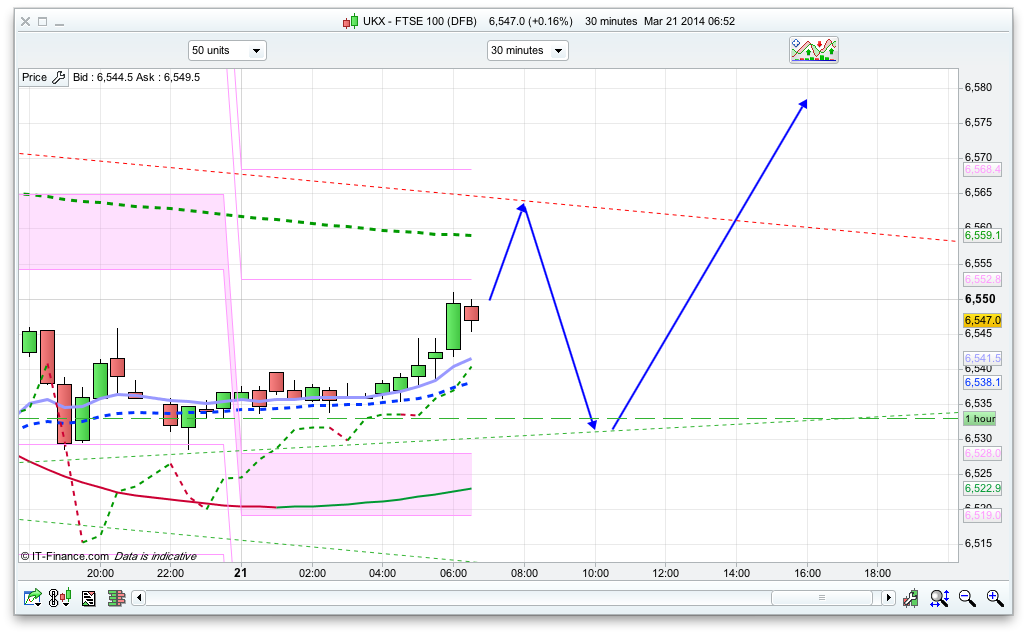Click the fit-to-view zoom icon with arrows

[939, 598]
